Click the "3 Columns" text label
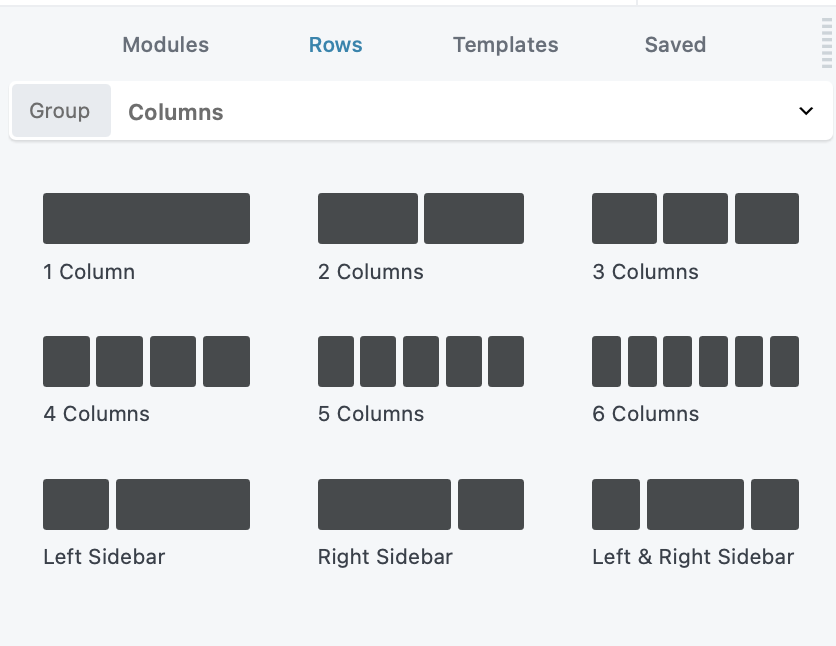 pos(645,272)
